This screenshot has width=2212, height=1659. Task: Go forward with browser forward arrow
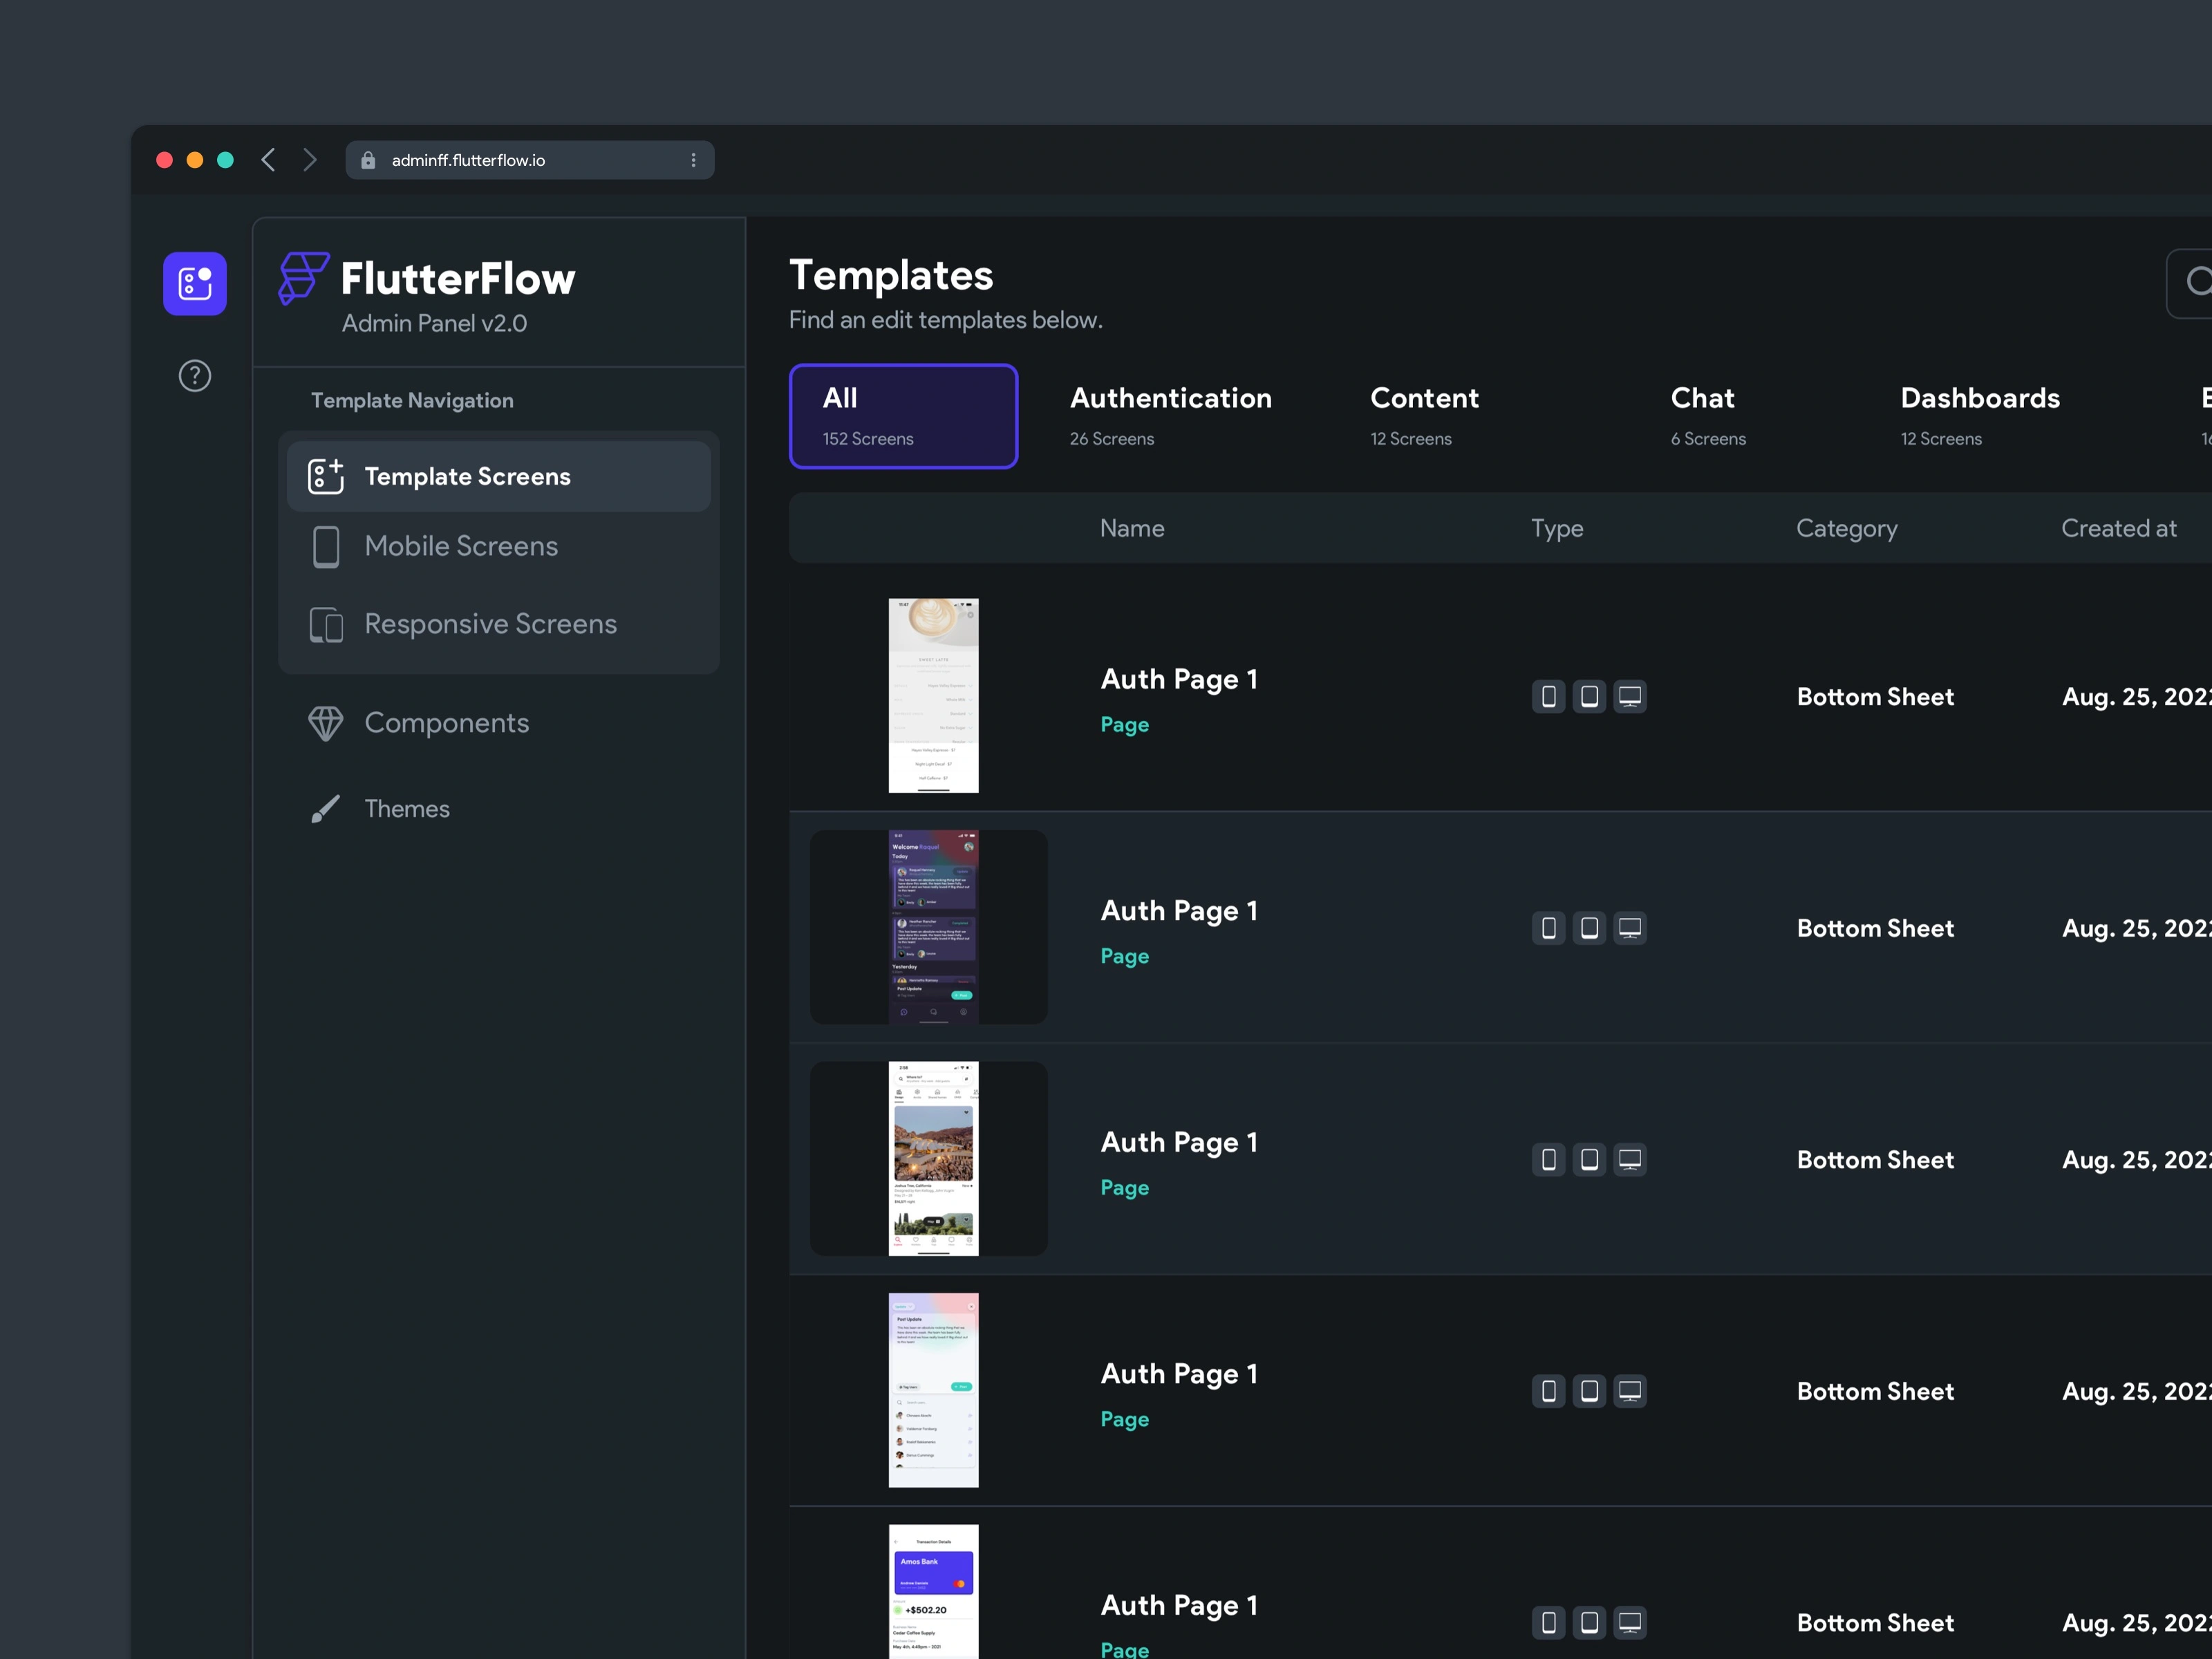point(310,160)
